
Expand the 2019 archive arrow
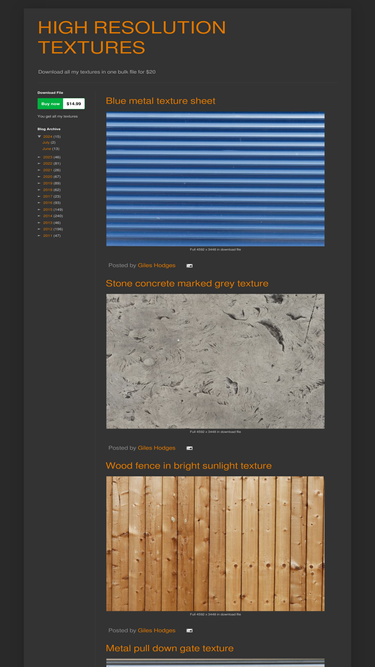40,183
